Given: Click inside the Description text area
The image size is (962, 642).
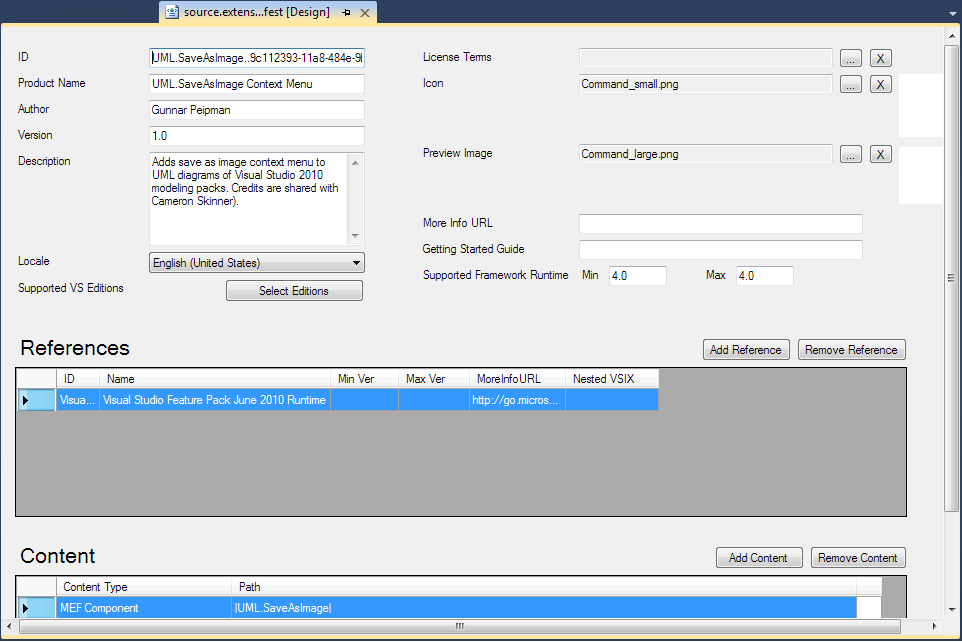Looking at the screenshot, I should tap(248, 199).
